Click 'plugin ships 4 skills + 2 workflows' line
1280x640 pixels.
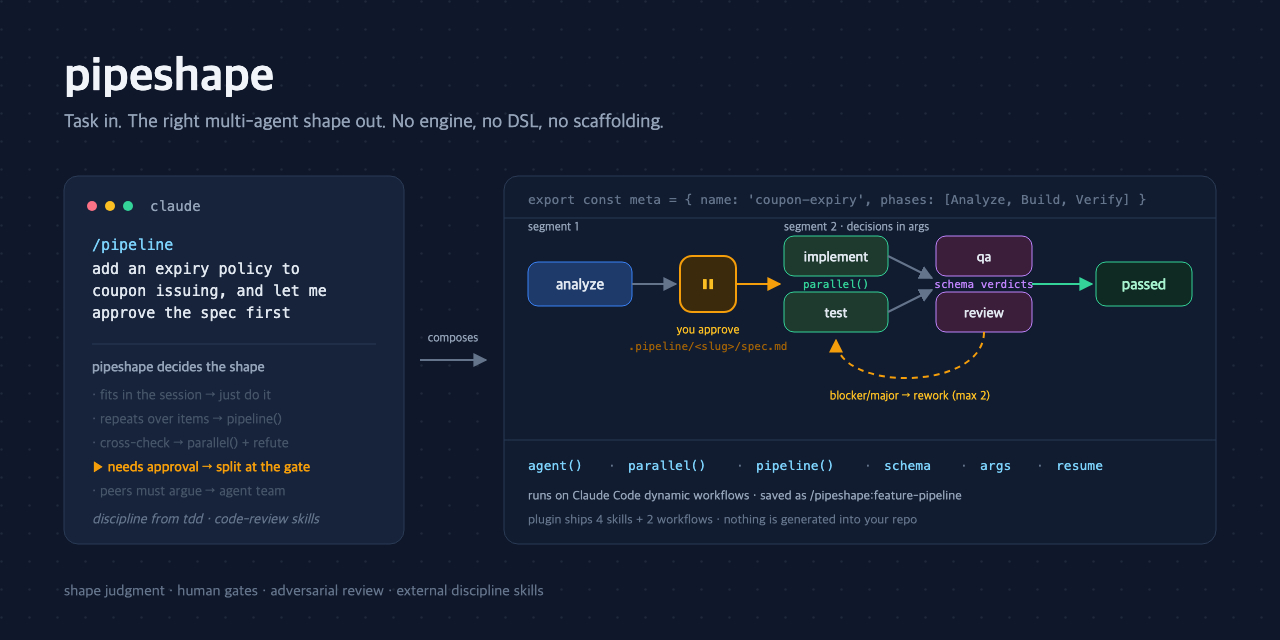click(722, 519)
